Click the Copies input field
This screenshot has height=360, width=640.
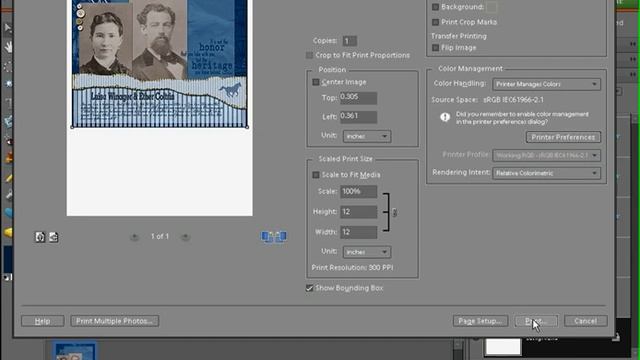point(349,41)
